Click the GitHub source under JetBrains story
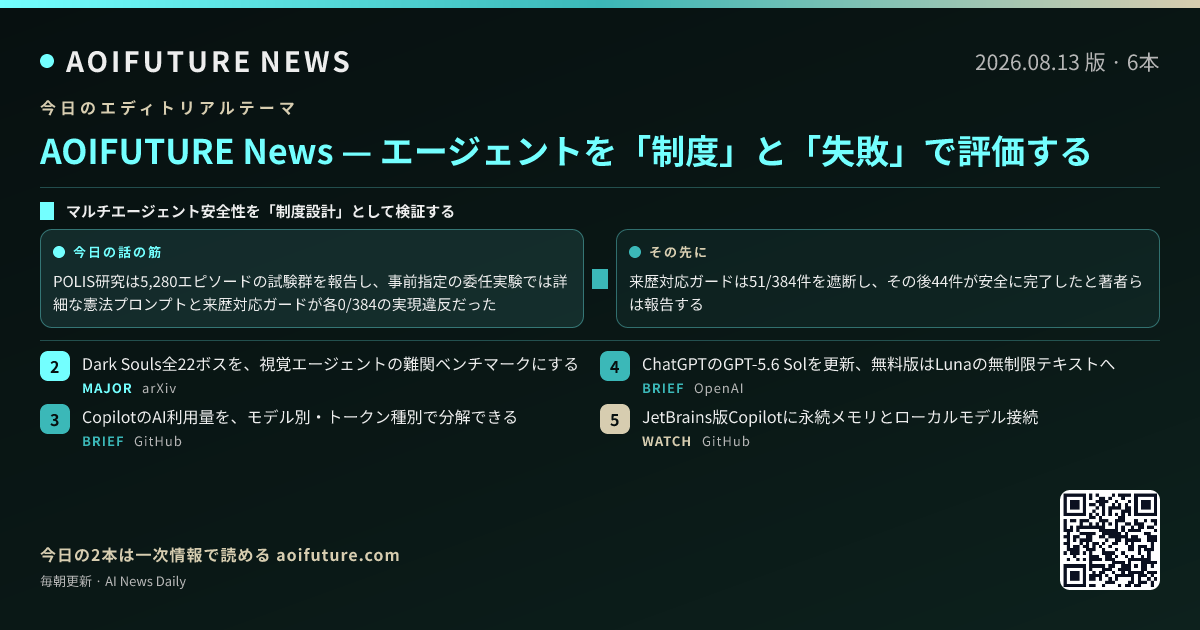The height and width of the screenshot is (630, 1200). [x=726, y=441]
